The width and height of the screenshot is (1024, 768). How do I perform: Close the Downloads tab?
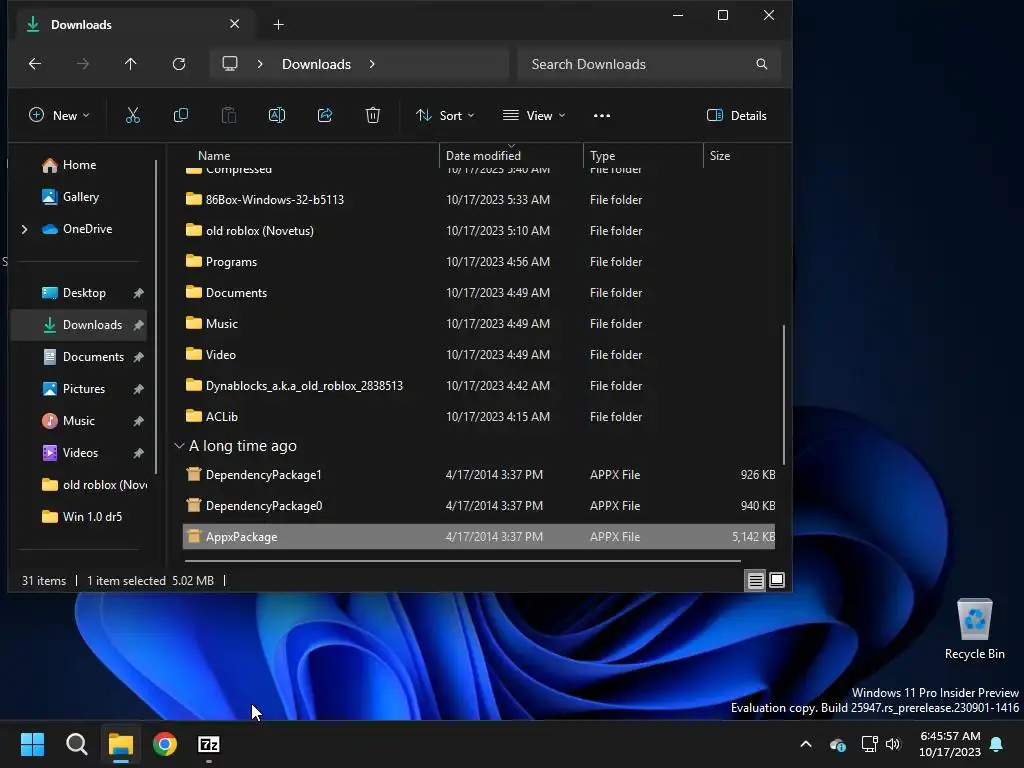234,24
